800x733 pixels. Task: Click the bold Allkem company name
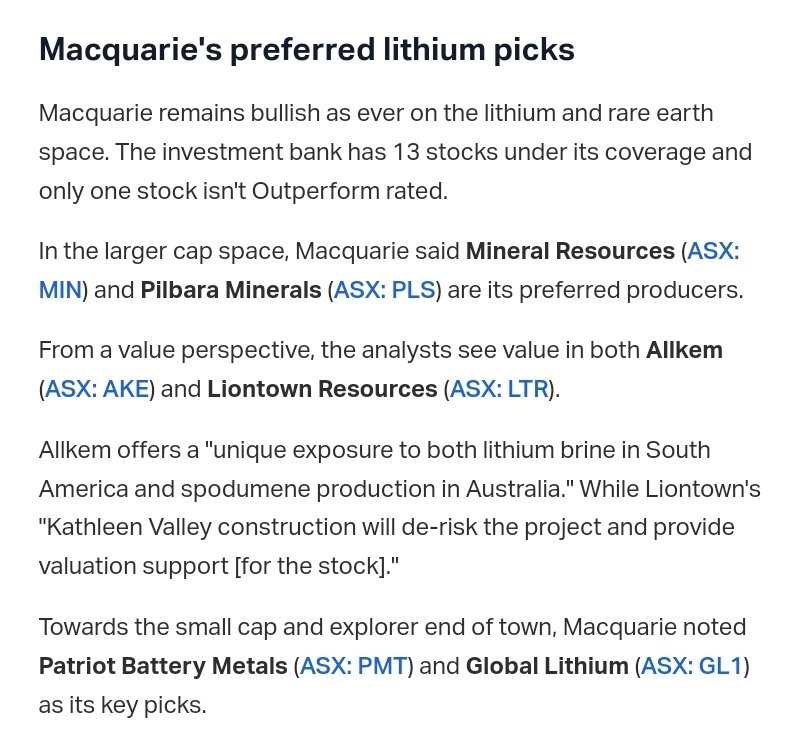tap(684, 350)
